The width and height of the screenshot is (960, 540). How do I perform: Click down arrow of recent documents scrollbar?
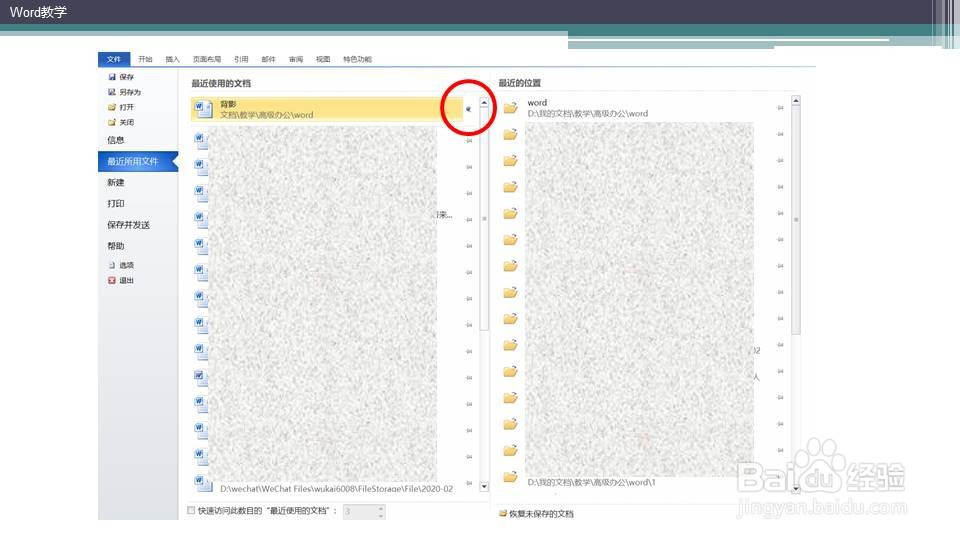[484, 487]
